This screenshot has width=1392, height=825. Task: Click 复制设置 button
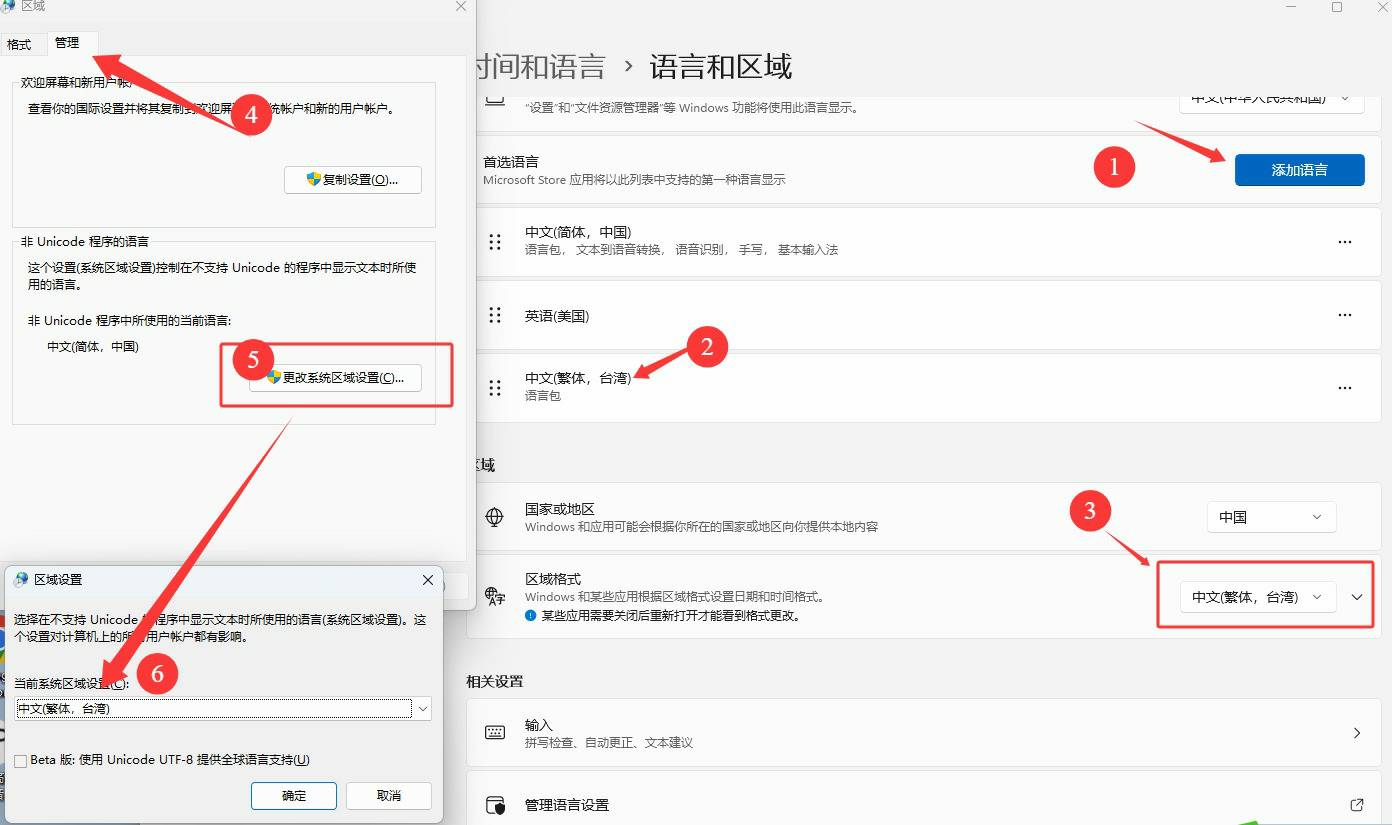(352, 180)
